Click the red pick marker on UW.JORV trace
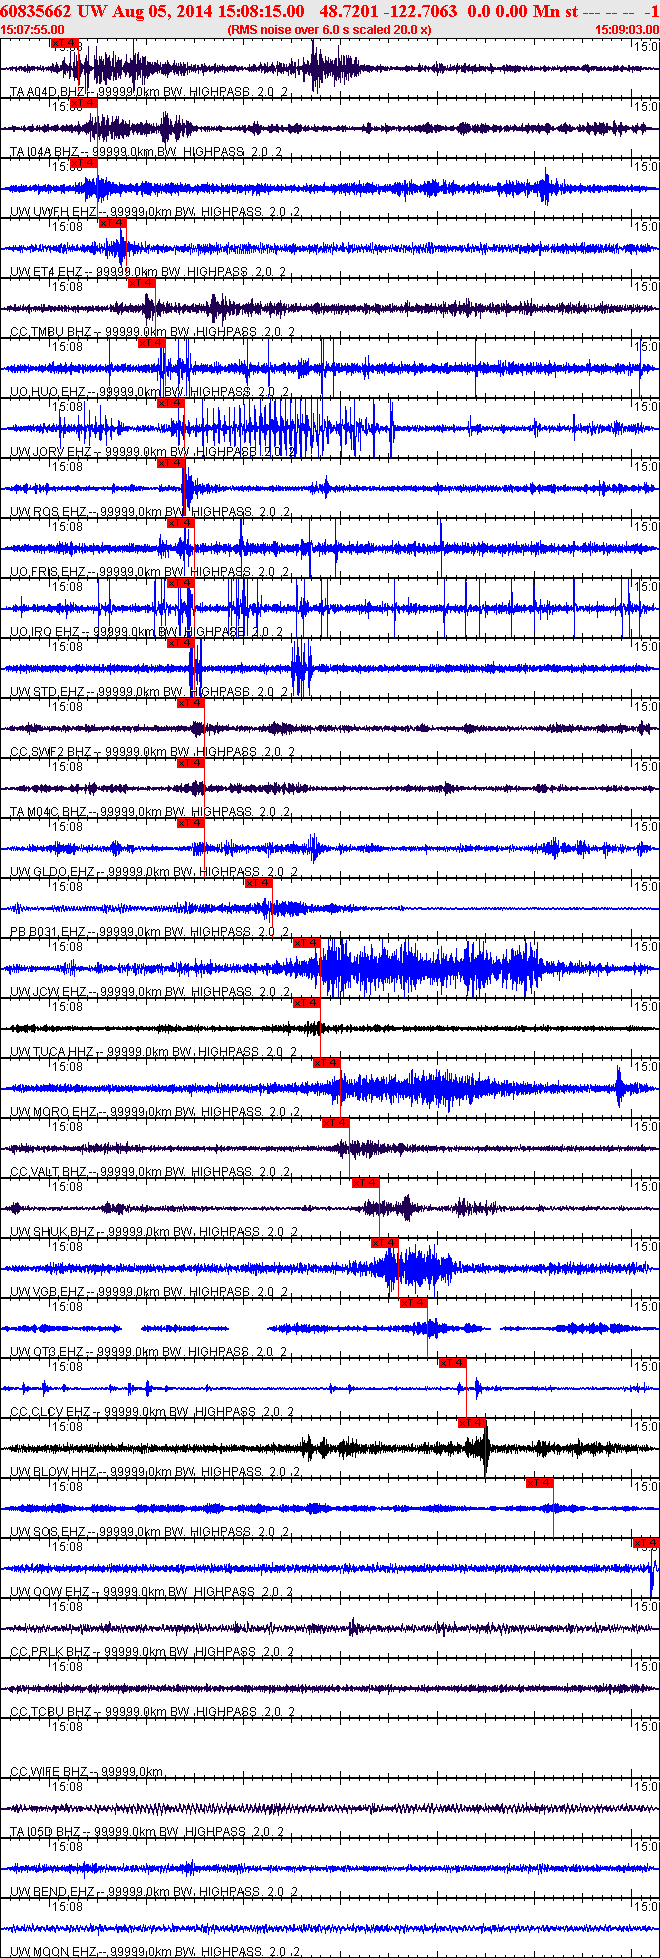The width and height of the screenshot is (660, 1958). tap(171, 403)
